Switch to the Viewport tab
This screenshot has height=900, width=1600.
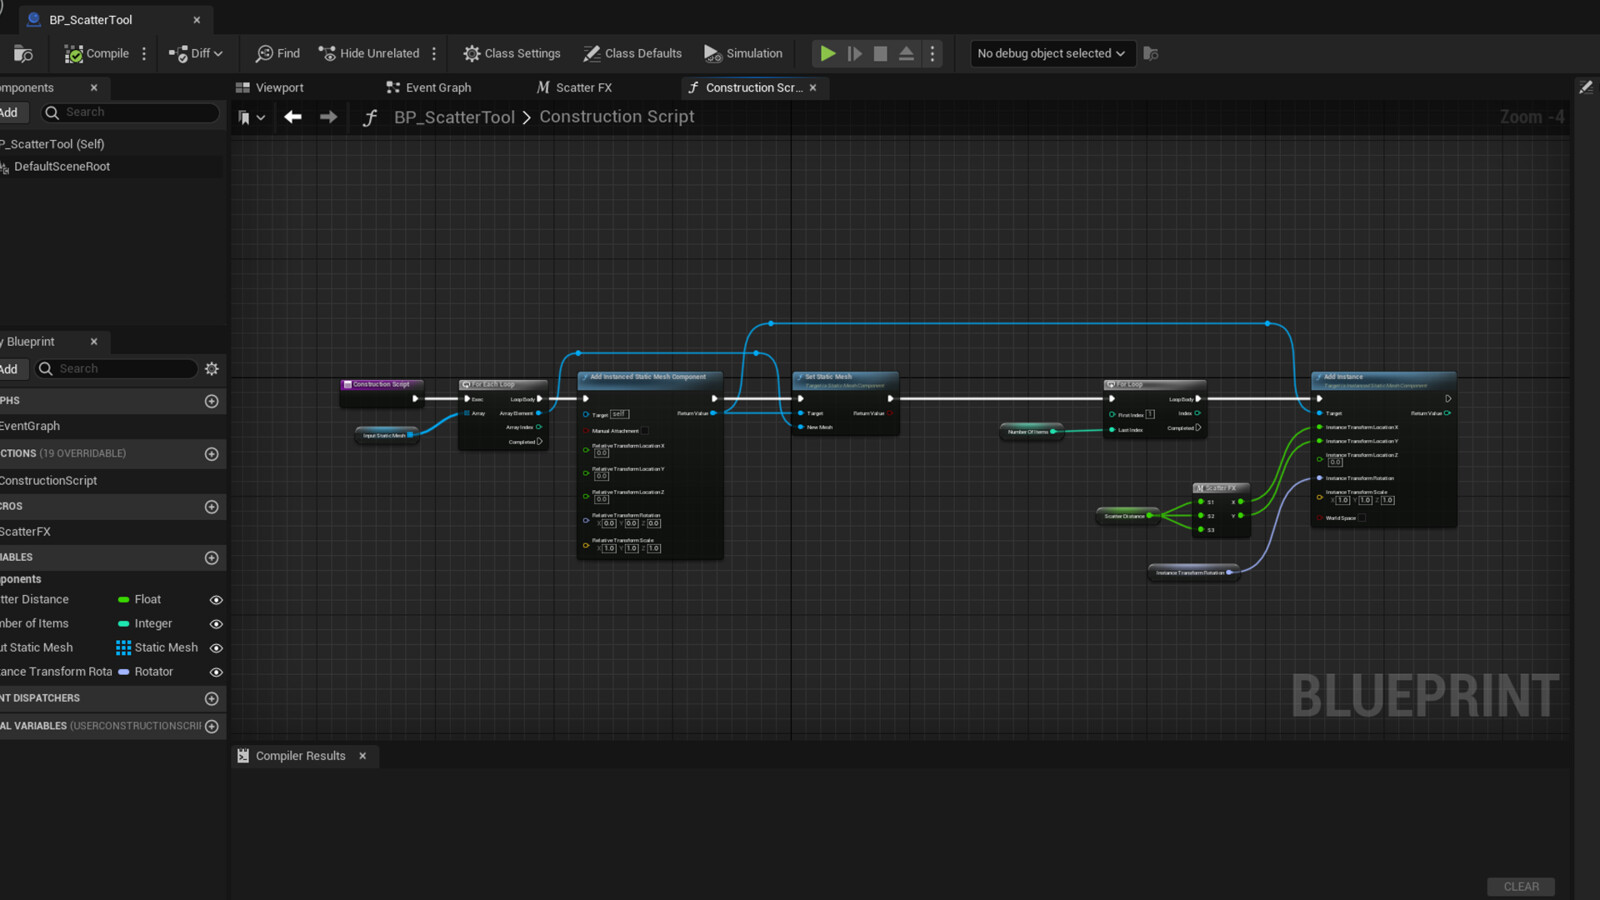(x=270, y=88)
